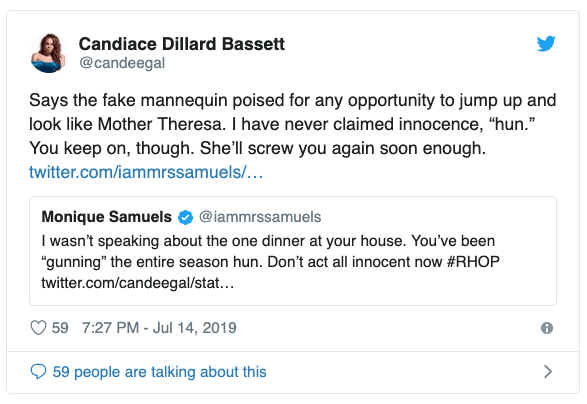587x404 pixels.
Task: Click the speech bubble reply icon
Action: tap(38, 372)
